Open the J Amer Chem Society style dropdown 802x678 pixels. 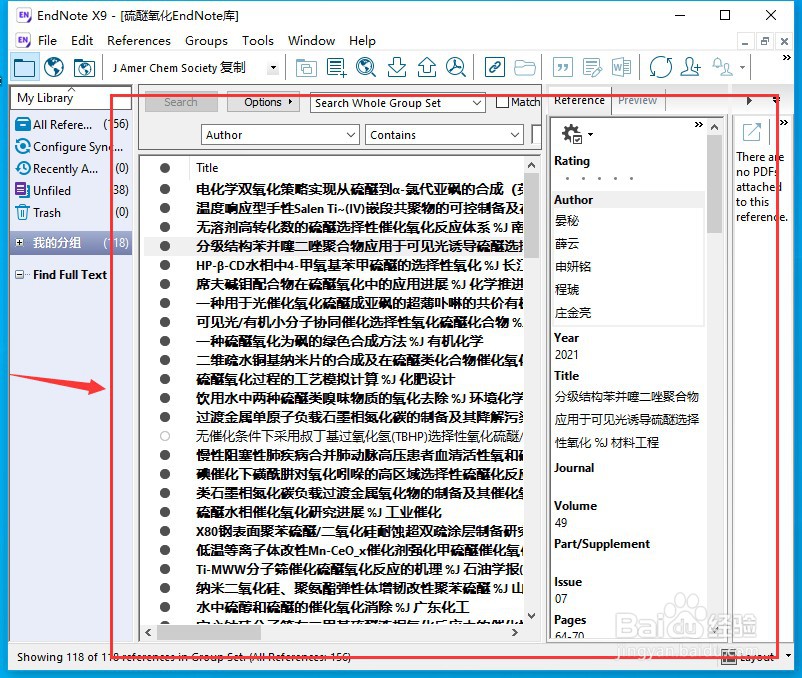click(x=274, y=67)
